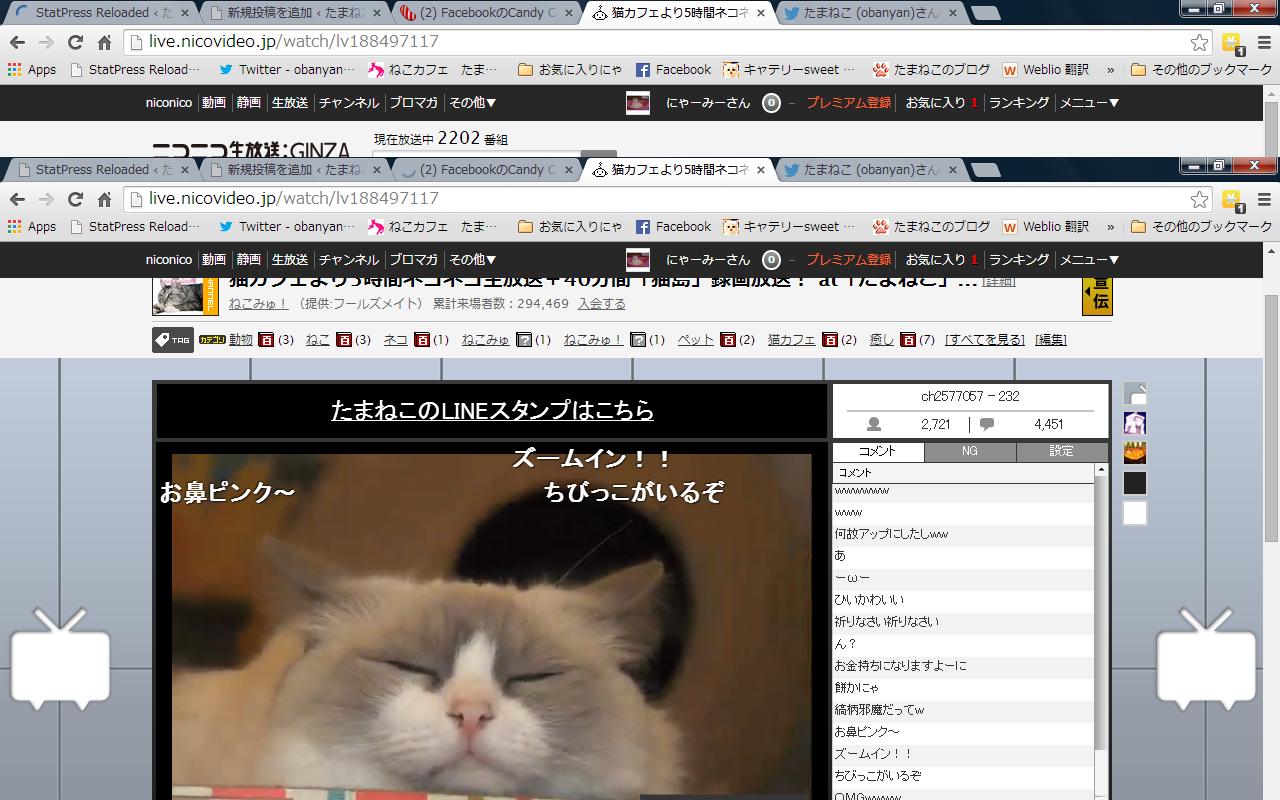
Task: Click [編集] tag edit link
Action: click(1051, 340)
